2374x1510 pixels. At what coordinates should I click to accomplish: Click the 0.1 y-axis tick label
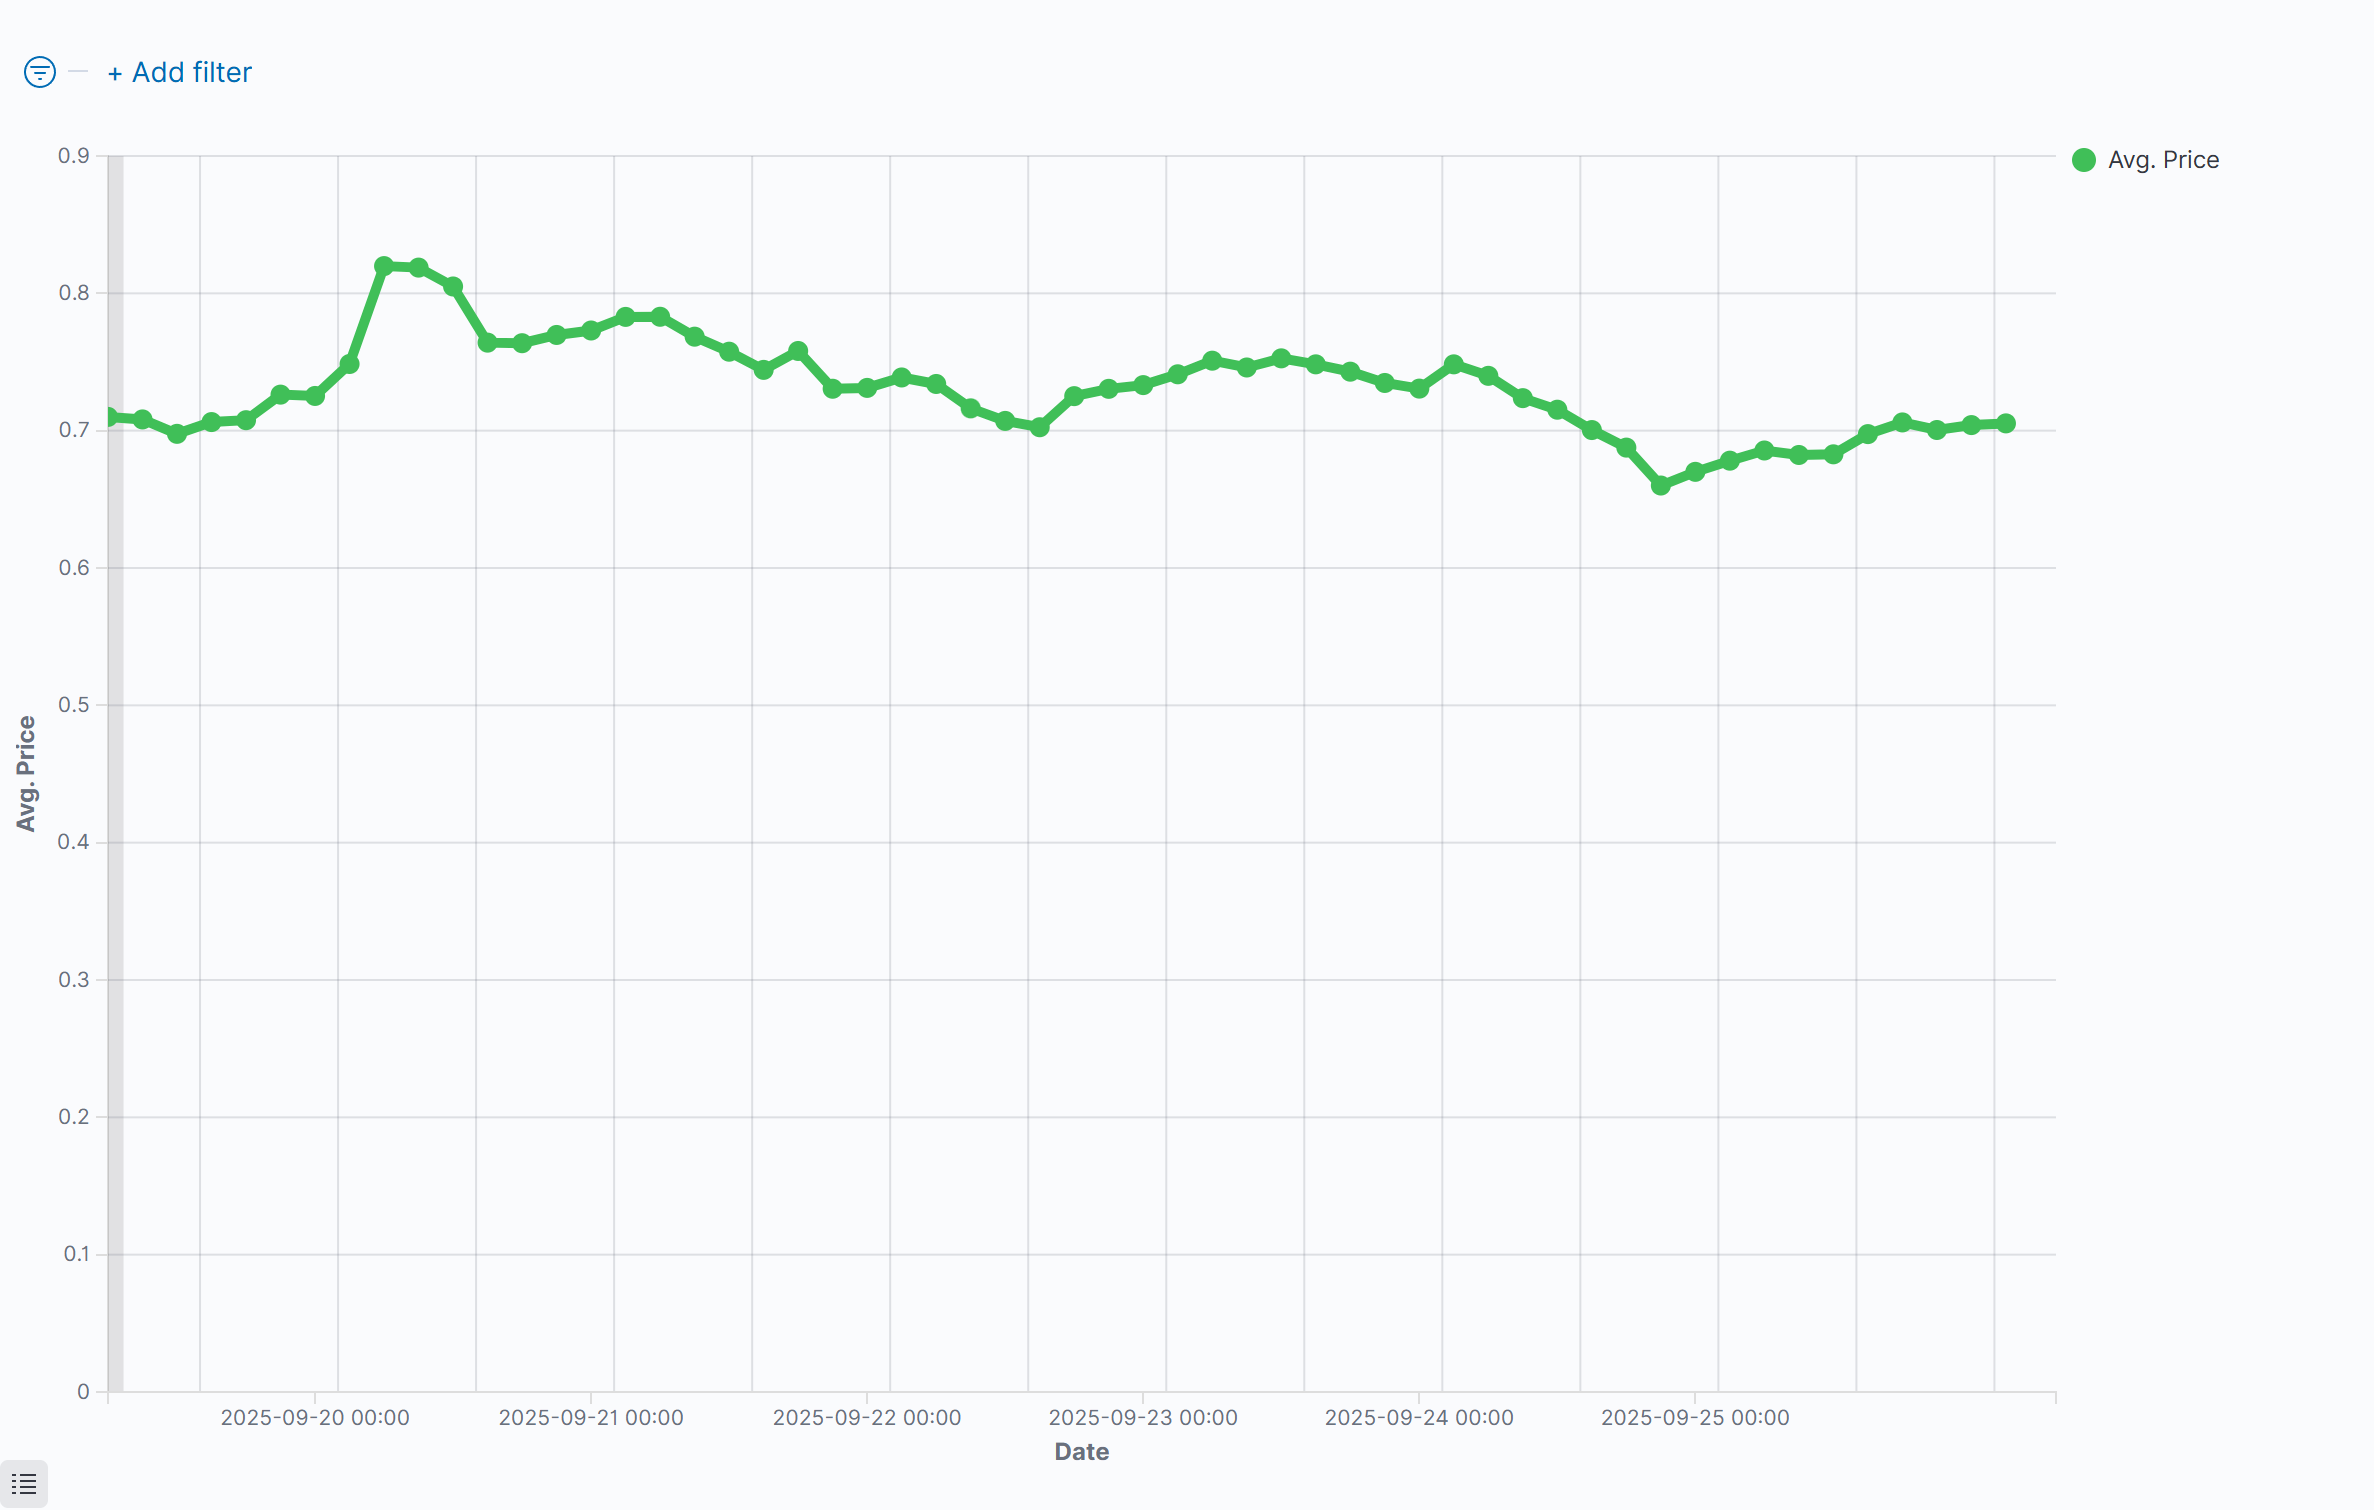(77, 1254)
